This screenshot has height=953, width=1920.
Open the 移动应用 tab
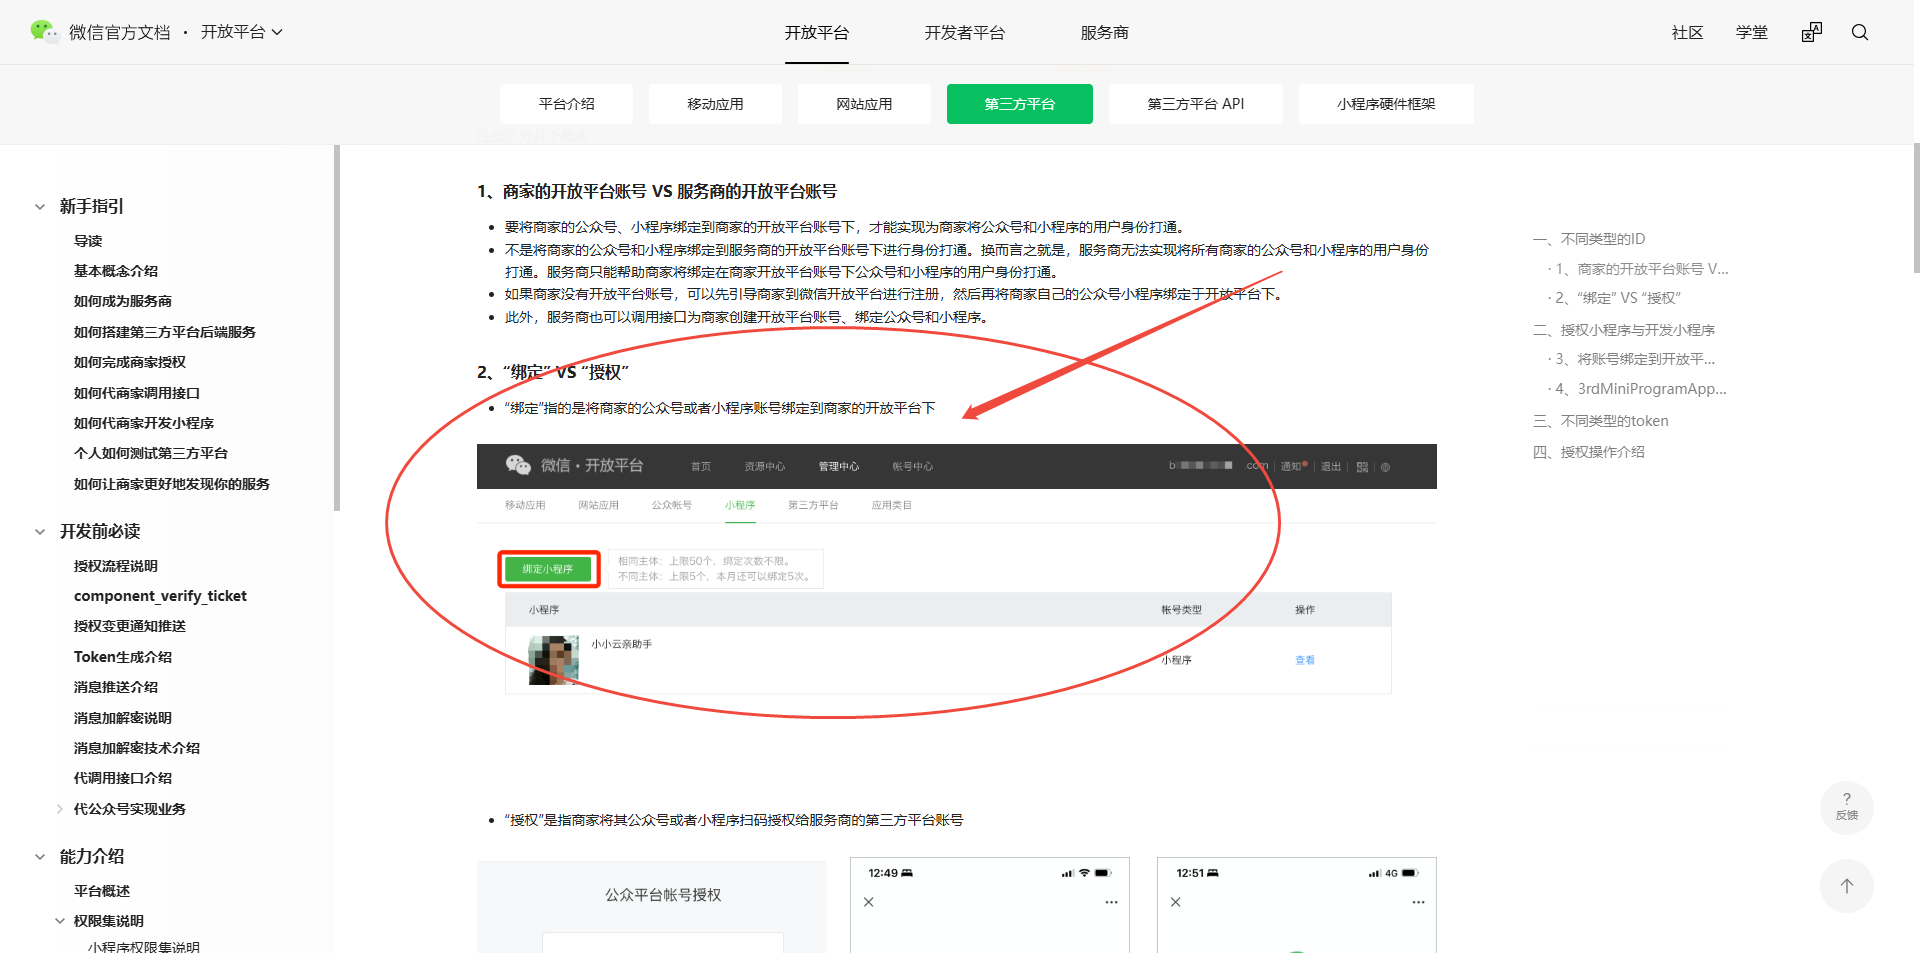[x=716, y=104]
